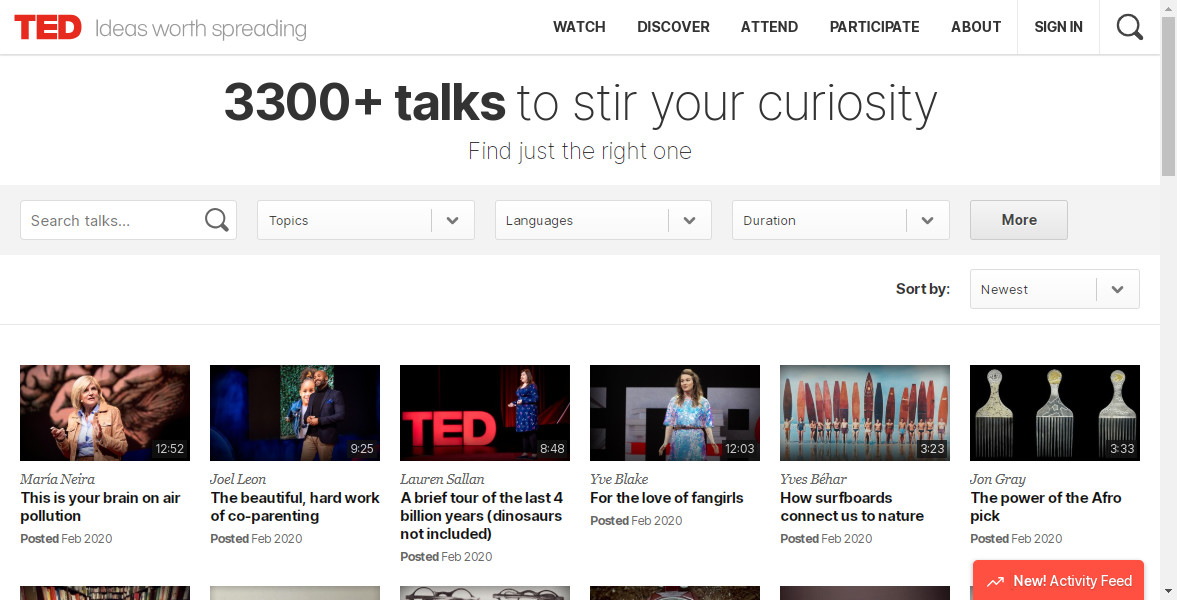Open Joel Leon co-parenting talk thumbnail
Viewport: 1177px width, 600px height.
coord(295,413)
